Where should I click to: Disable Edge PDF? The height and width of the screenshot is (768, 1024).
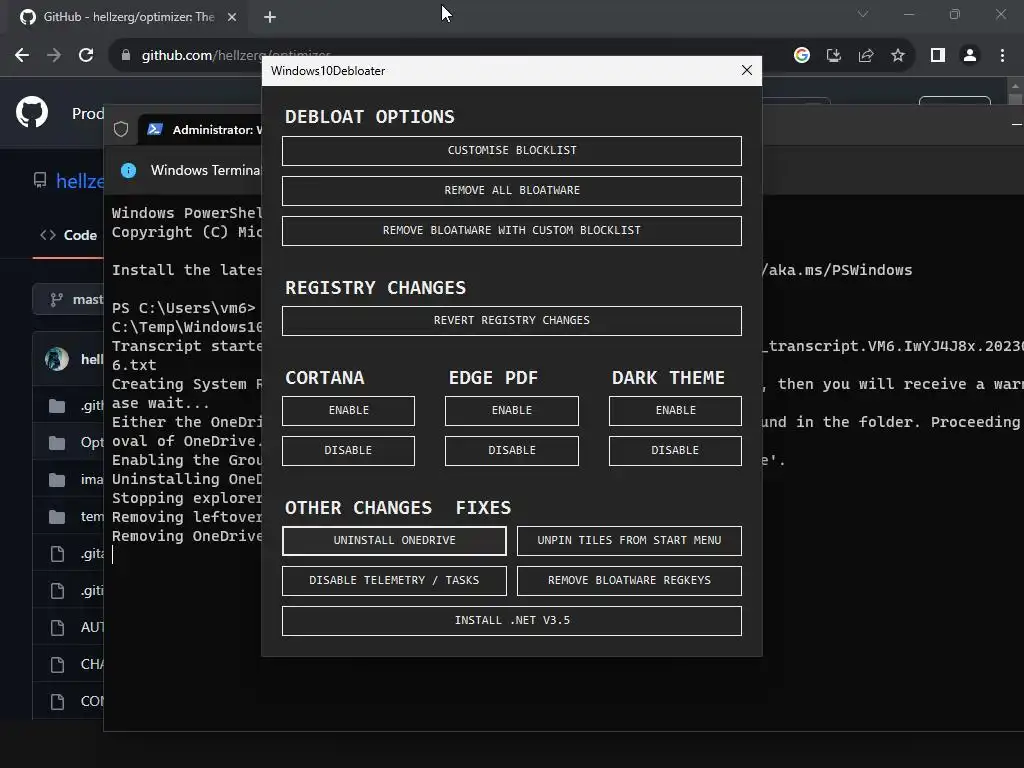pyautogui.click(x=511, y=450)
